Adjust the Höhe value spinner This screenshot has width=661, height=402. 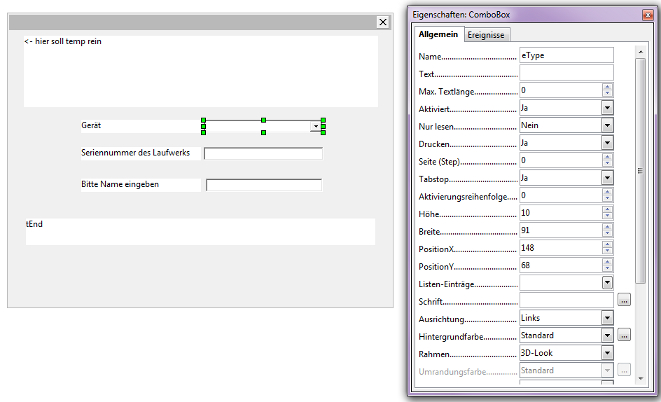pyautogui.click(x=607, y=213)
